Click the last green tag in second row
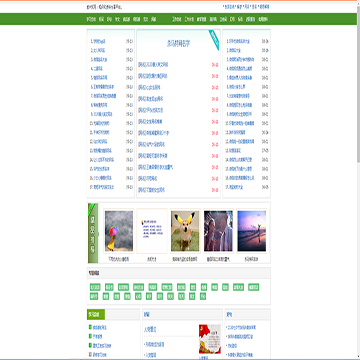 click(x=203, y=296)
